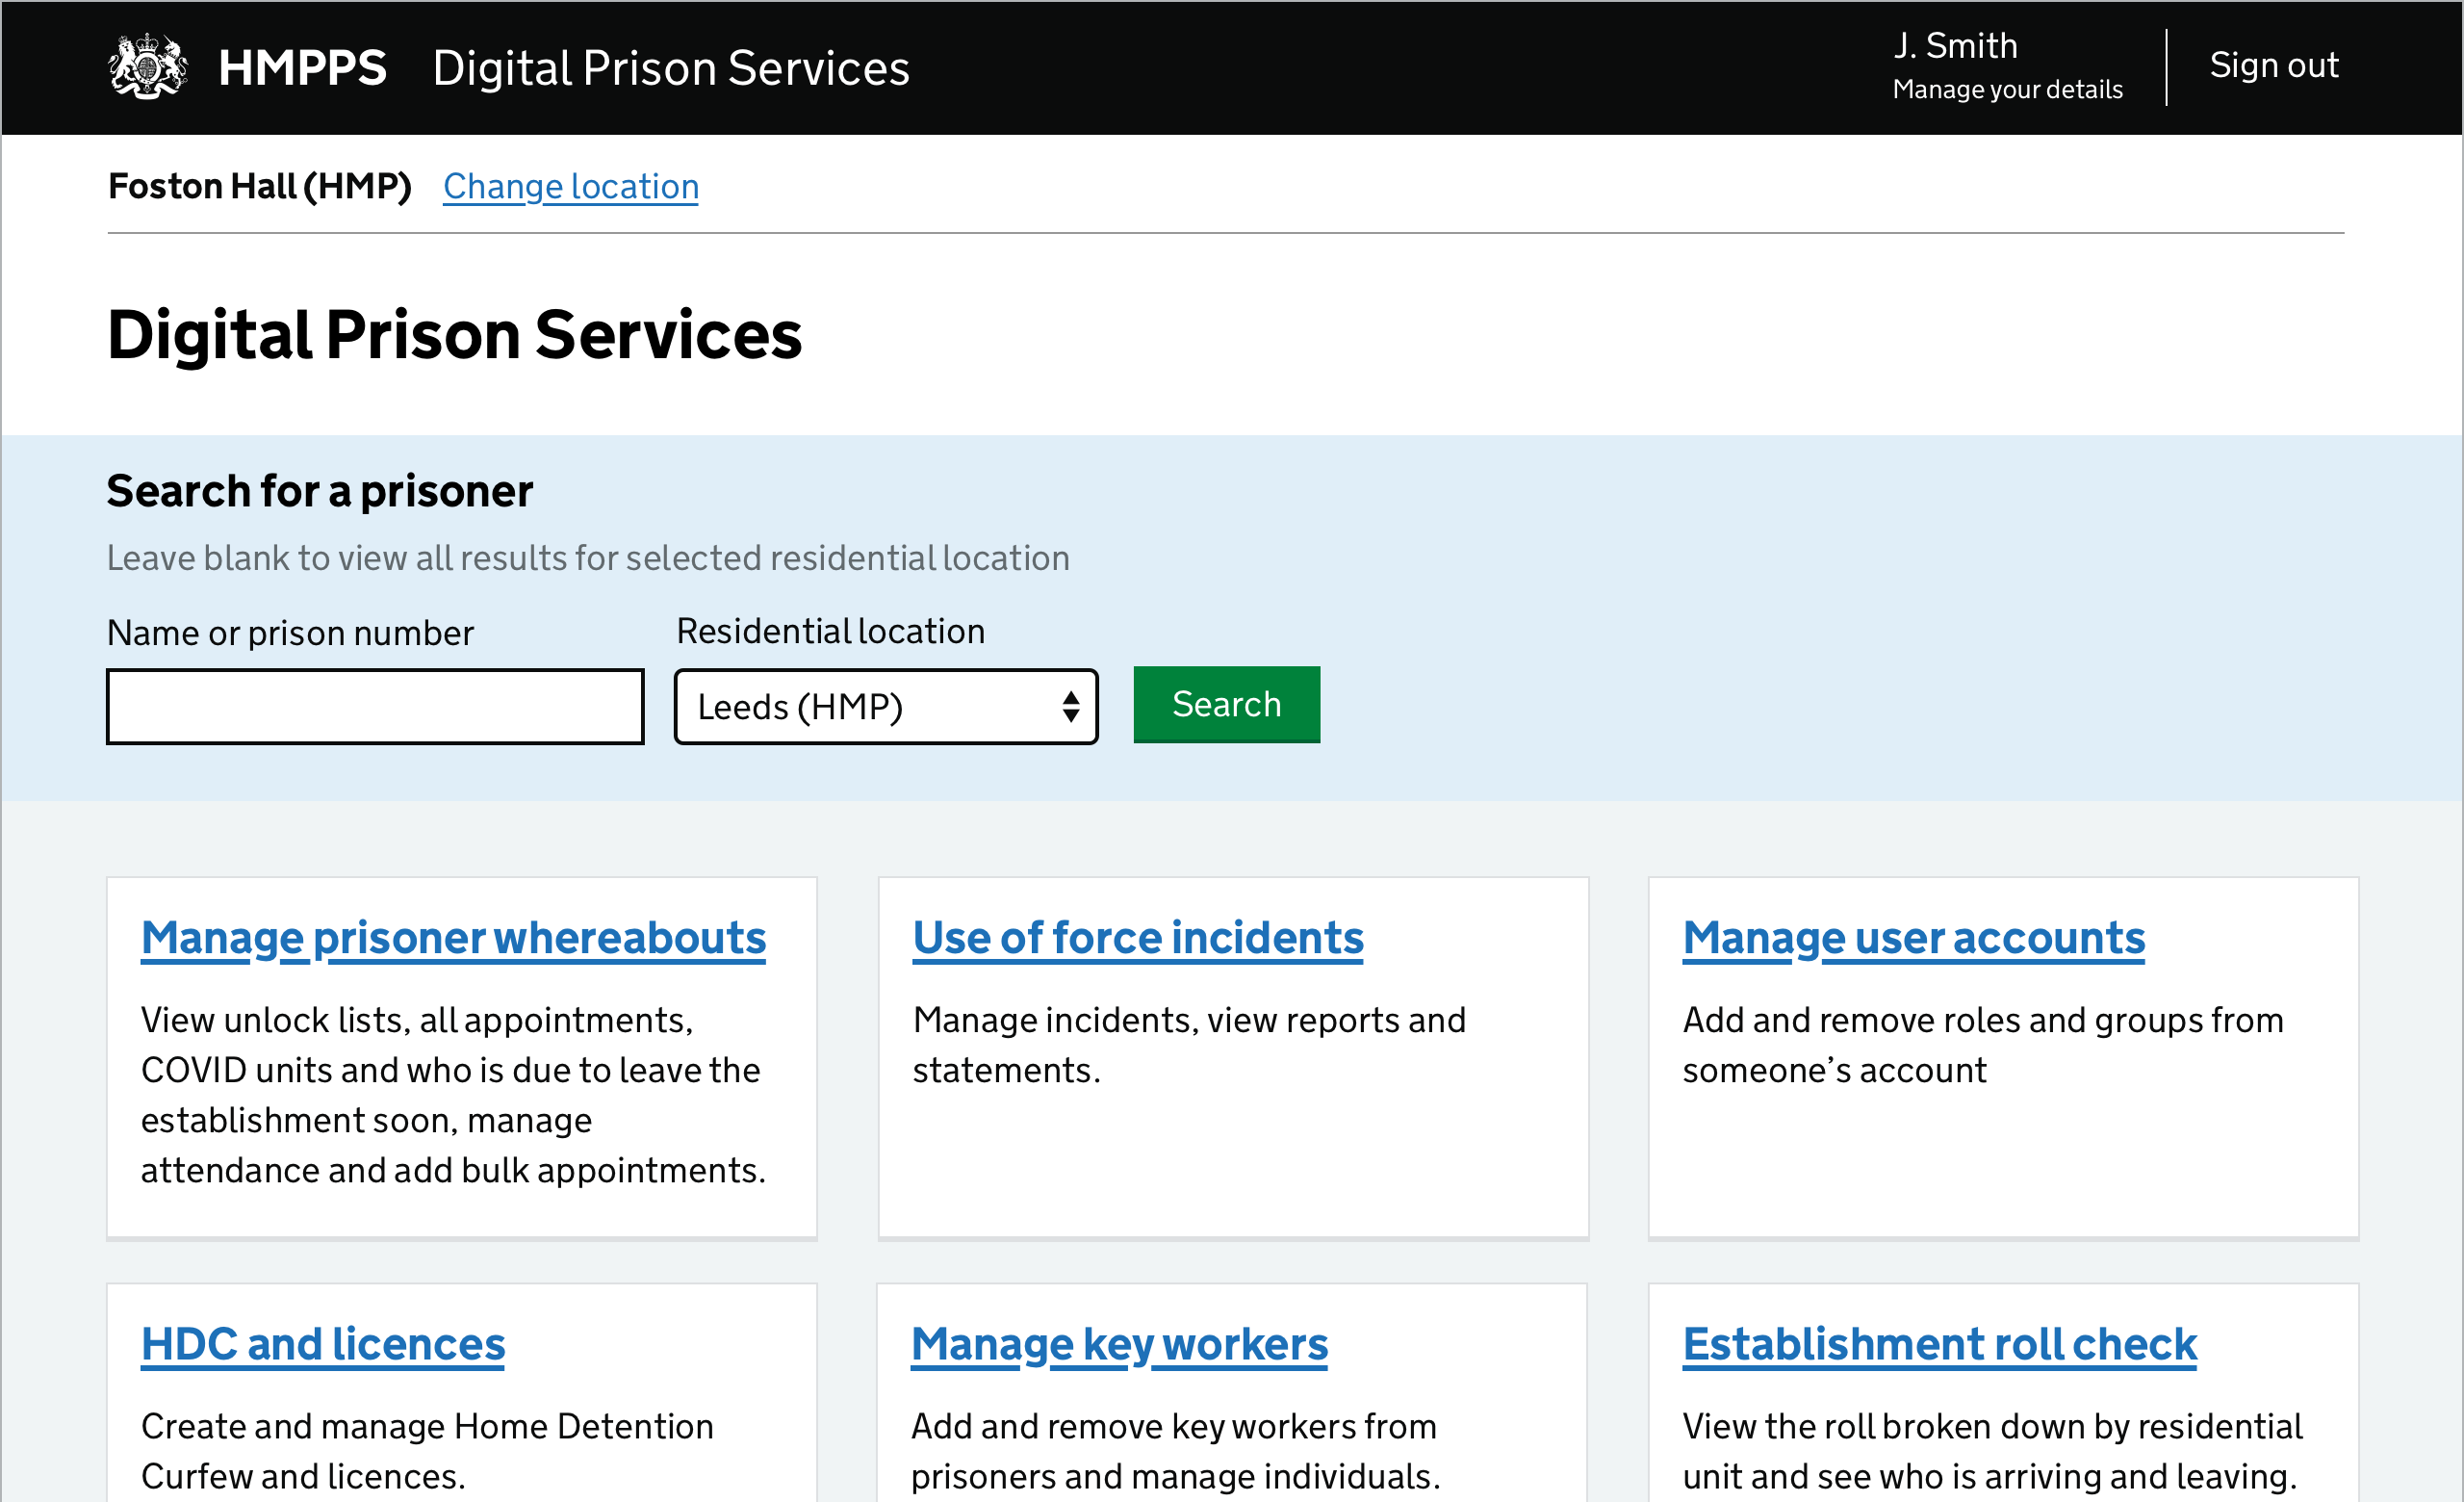This screenshot has width=2464, height=1502.
Task: Open Manage user accounts
Action: point(1912,937)
